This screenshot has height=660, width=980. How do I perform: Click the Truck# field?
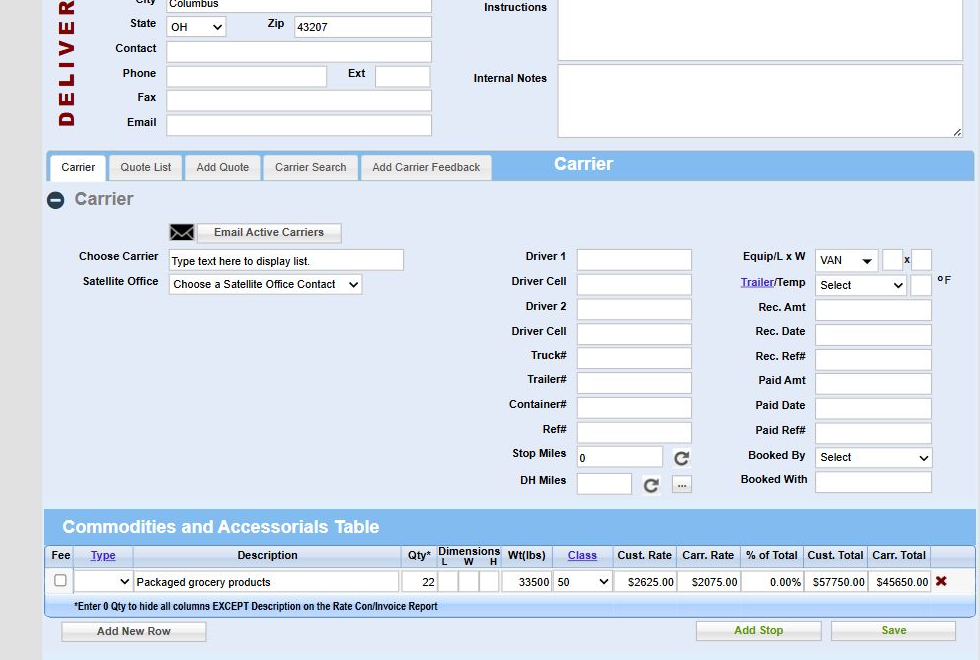[634, 359]
